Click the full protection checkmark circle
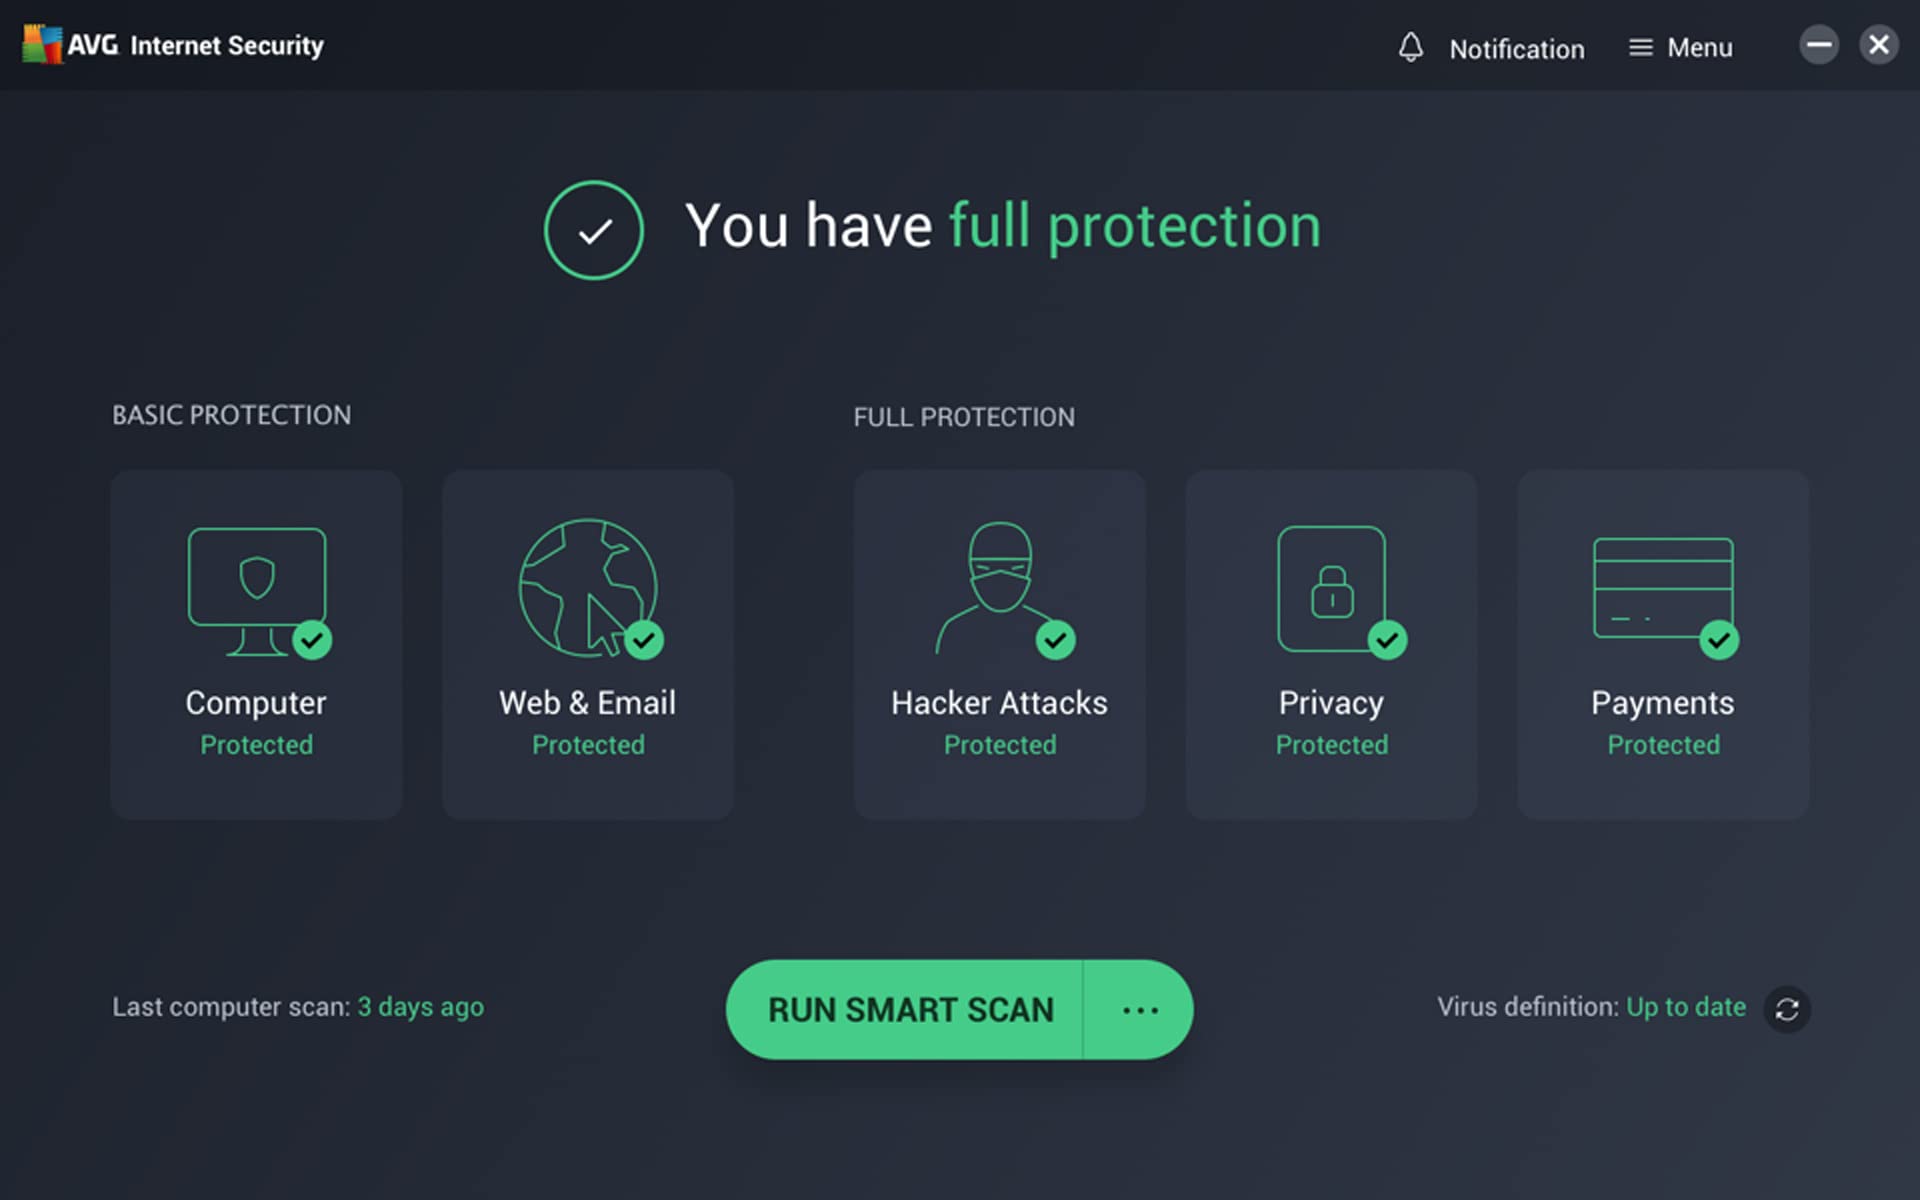1920x1200 pixels. pos(594,230)
